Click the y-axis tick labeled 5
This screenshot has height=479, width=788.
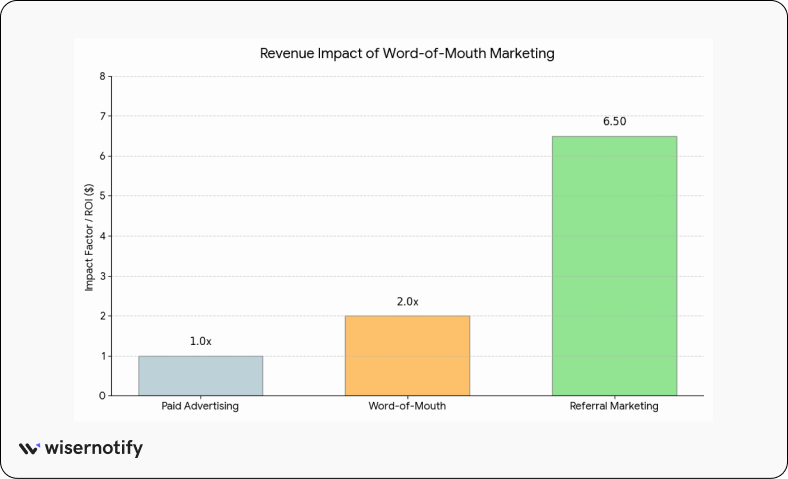(x=102, y=196)
